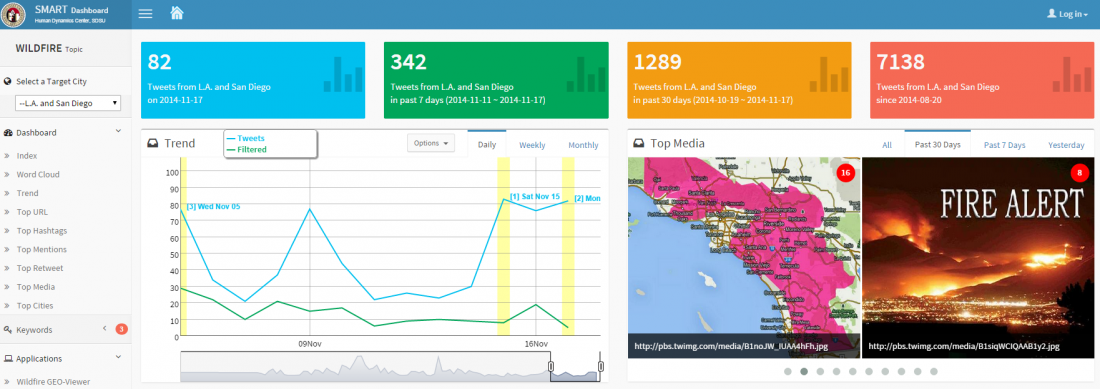Screen dimensions: 1100x389
Task: Click red badge 8 on Fire Alert image
Action: (1079, 173)
